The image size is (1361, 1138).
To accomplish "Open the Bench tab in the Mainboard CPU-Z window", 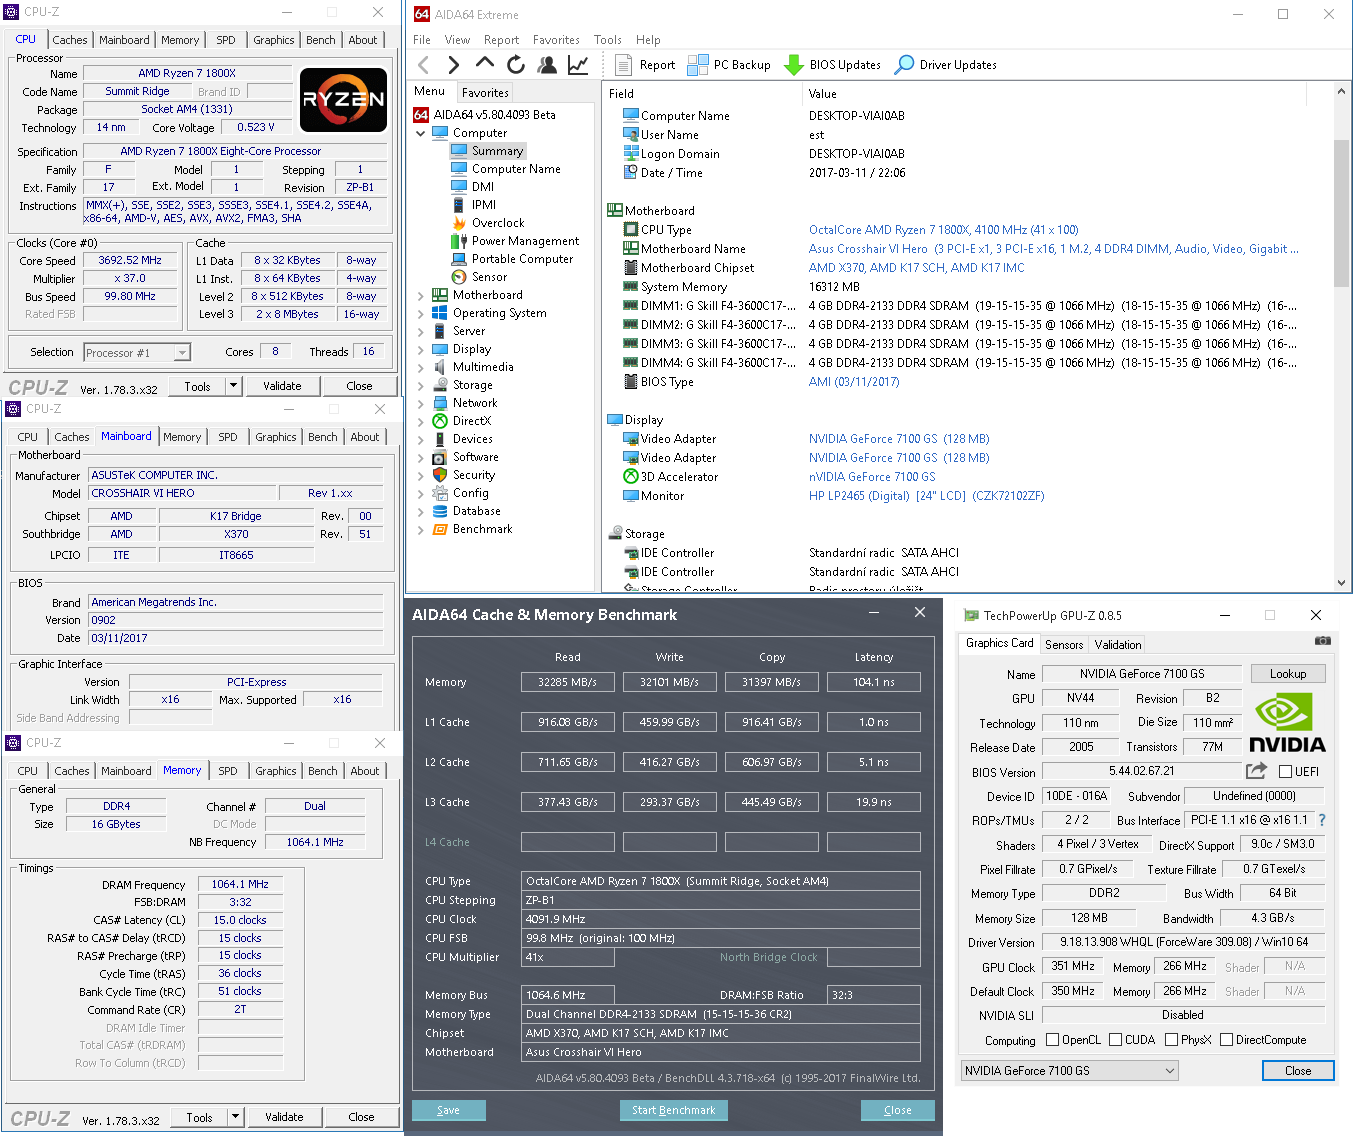I will [x=322, y=437].
